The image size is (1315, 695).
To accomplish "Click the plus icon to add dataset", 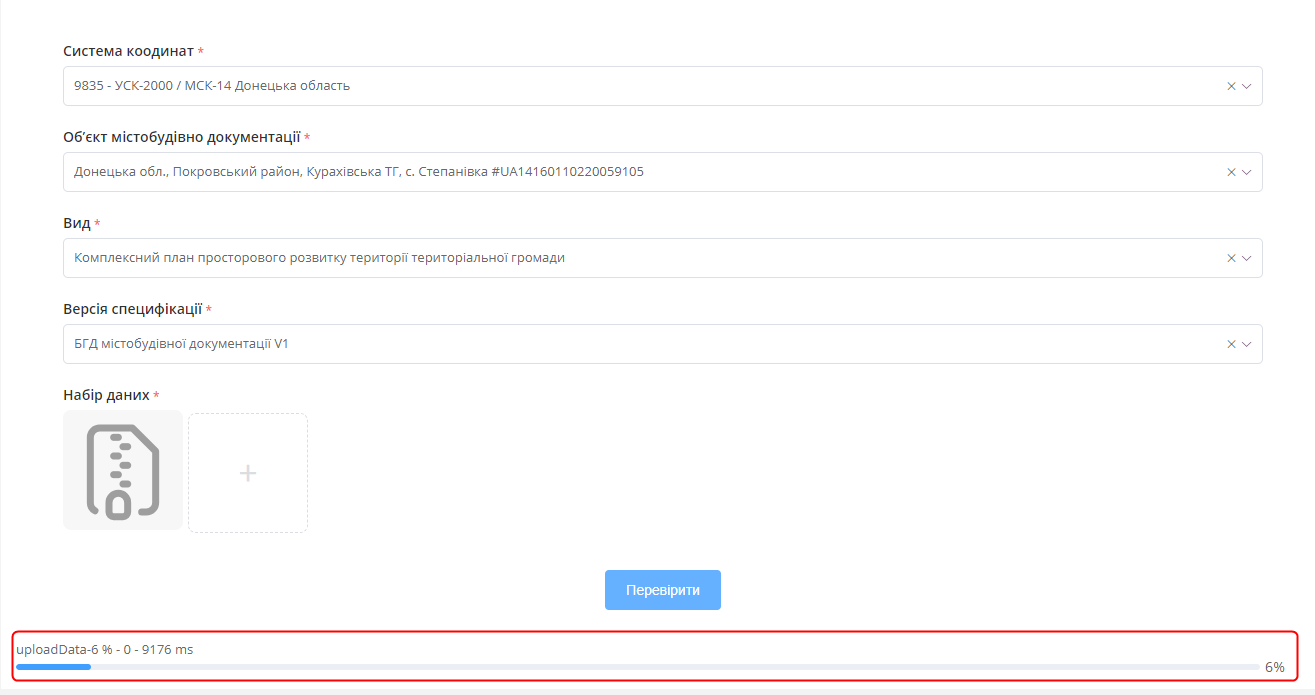I will (248, 473).
